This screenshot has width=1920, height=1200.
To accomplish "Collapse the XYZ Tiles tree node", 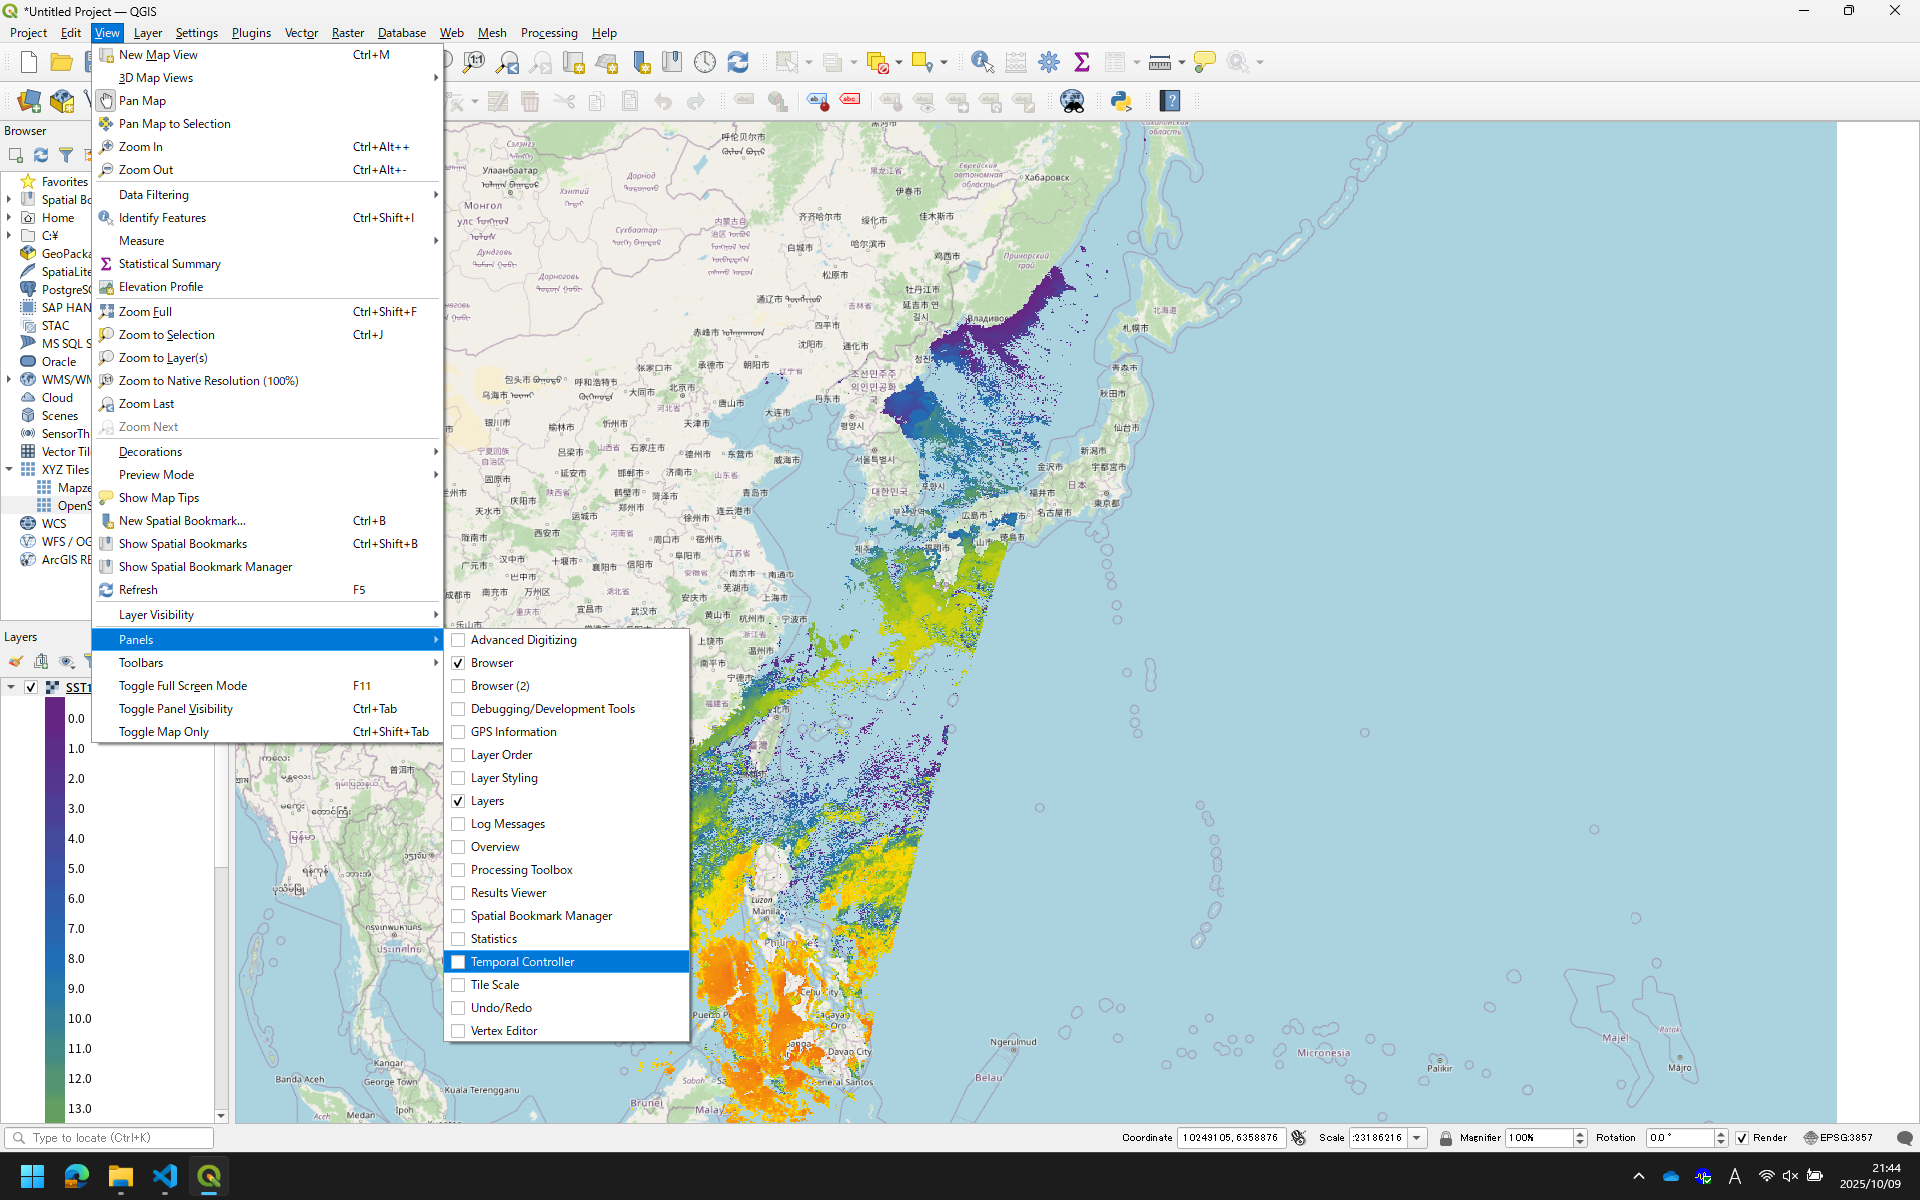I will 9,469.
